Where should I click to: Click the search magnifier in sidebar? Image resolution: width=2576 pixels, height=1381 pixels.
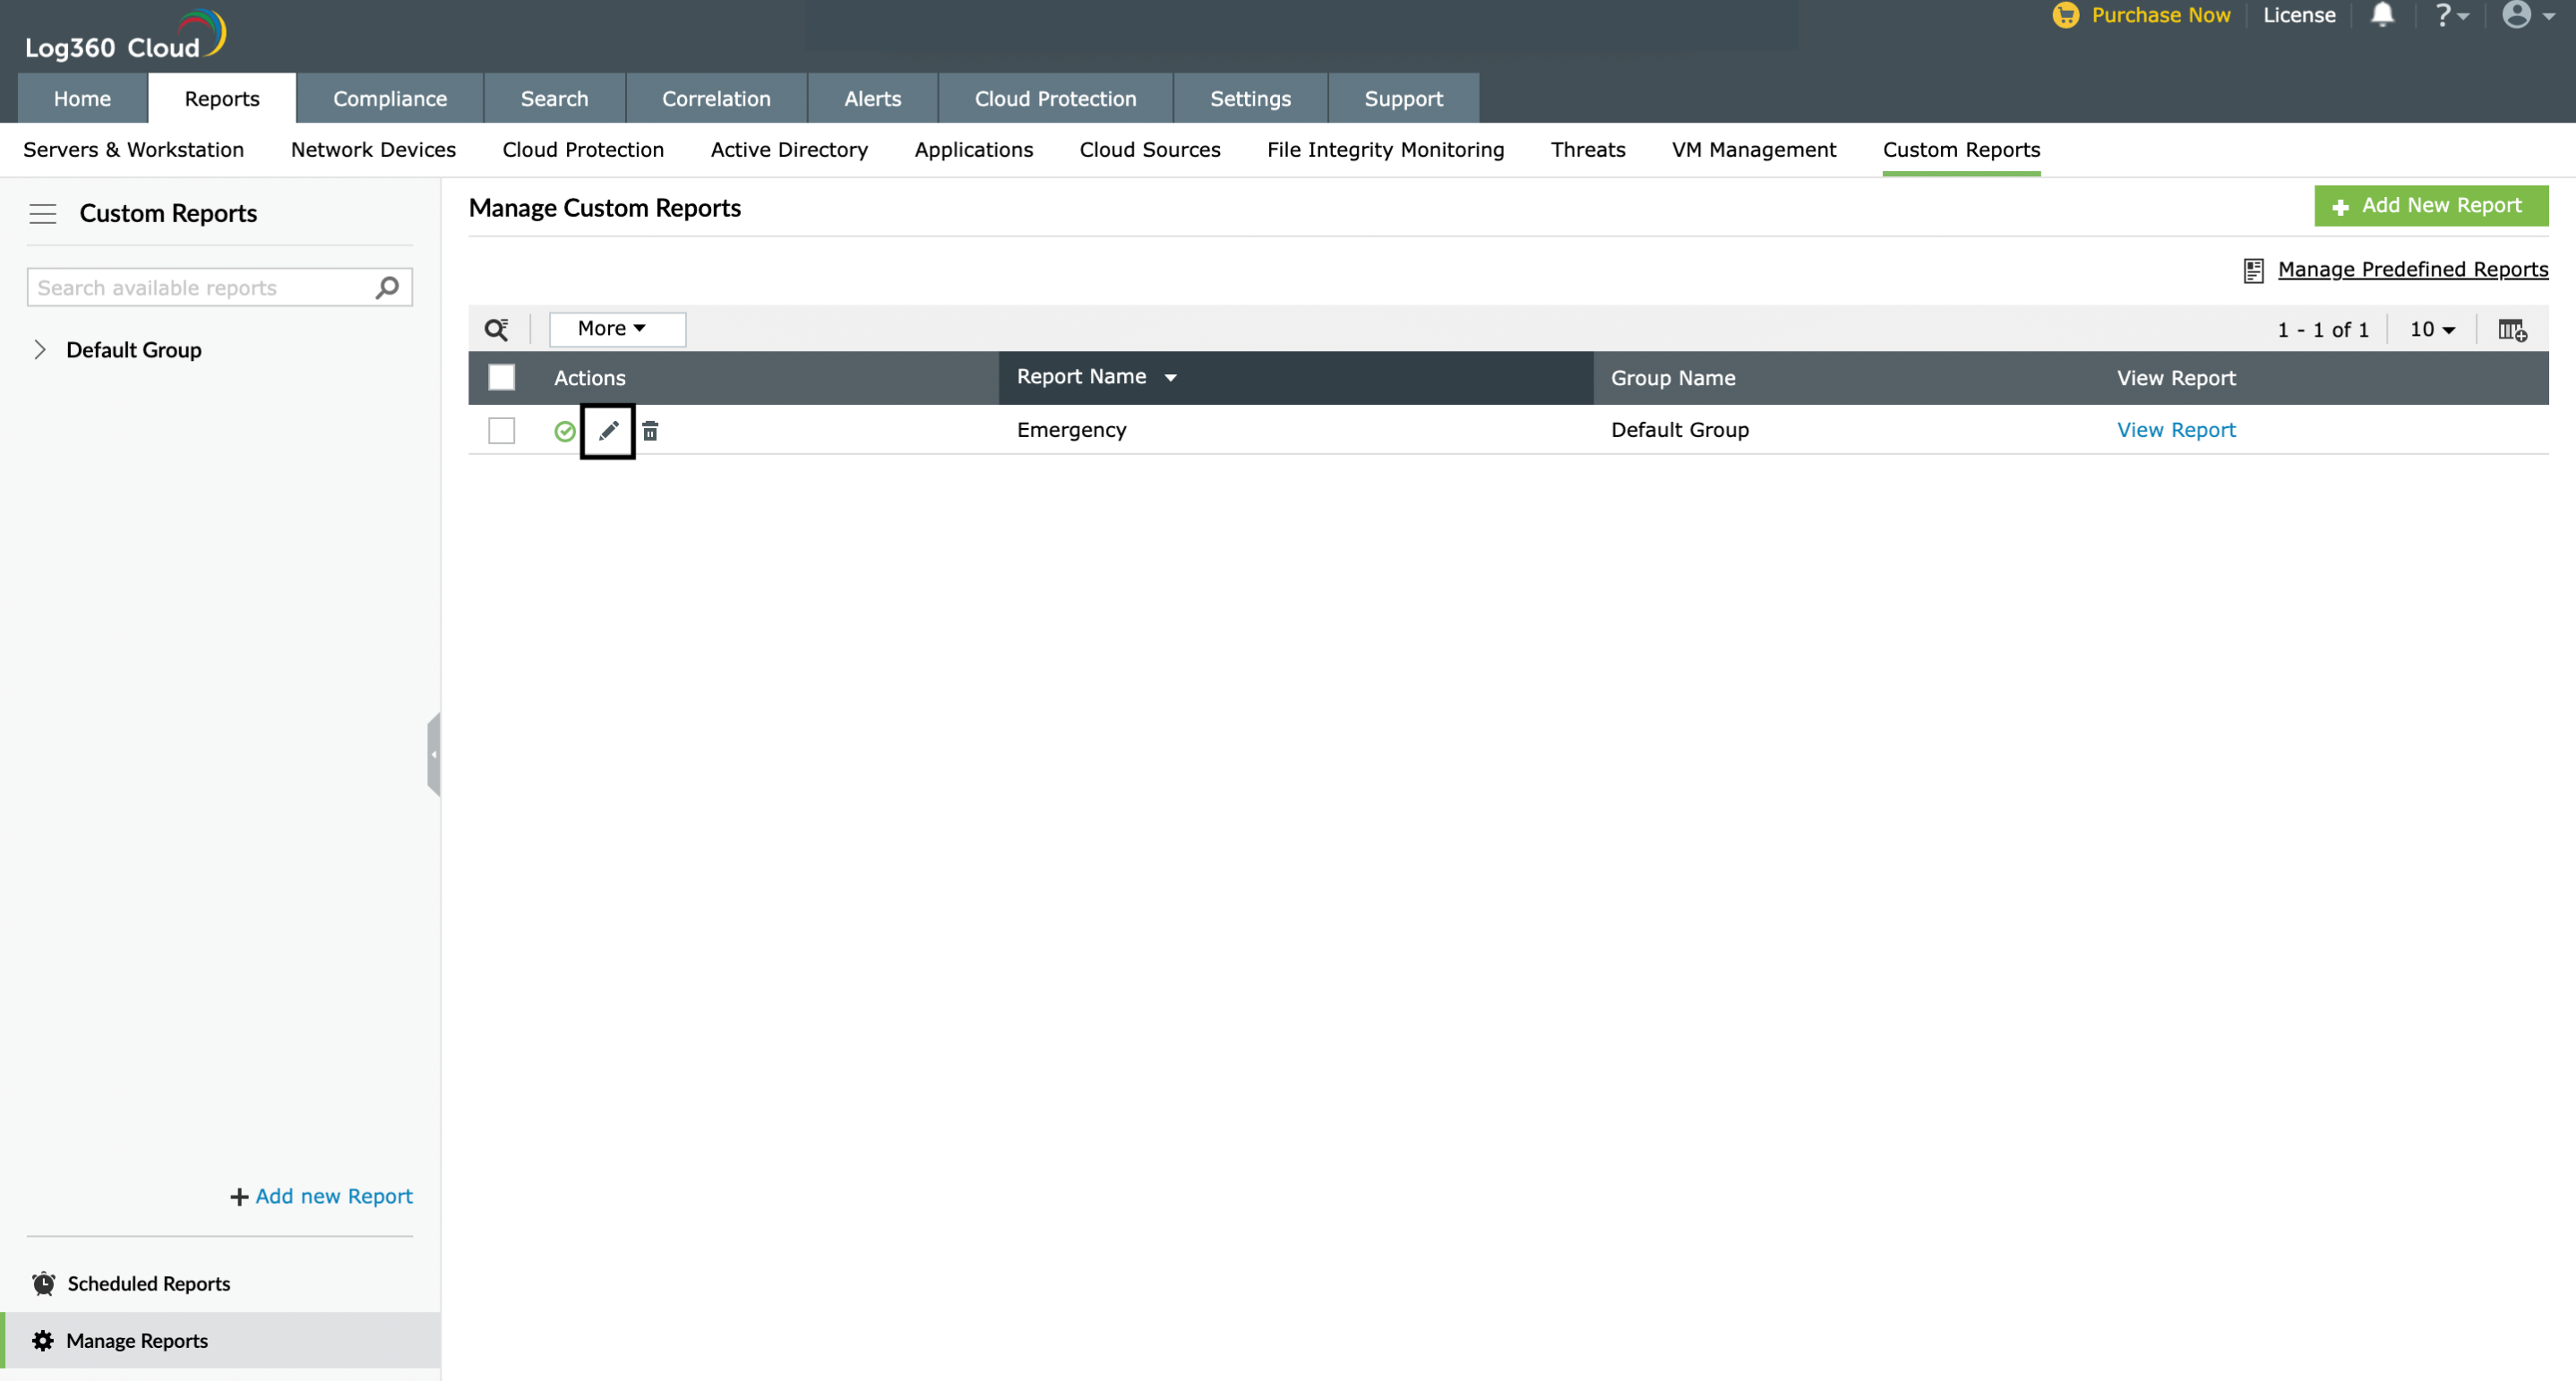pos(387,288)
